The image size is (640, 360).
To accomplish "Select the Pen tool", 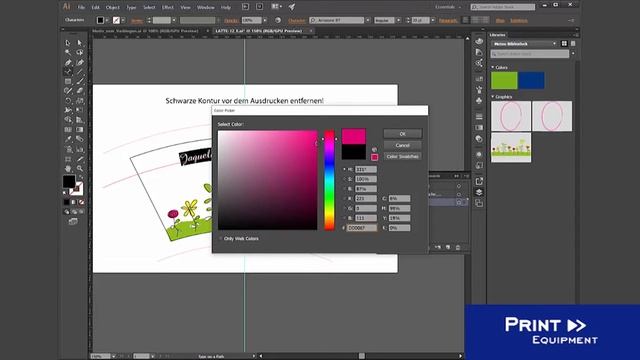I will 68,62.
